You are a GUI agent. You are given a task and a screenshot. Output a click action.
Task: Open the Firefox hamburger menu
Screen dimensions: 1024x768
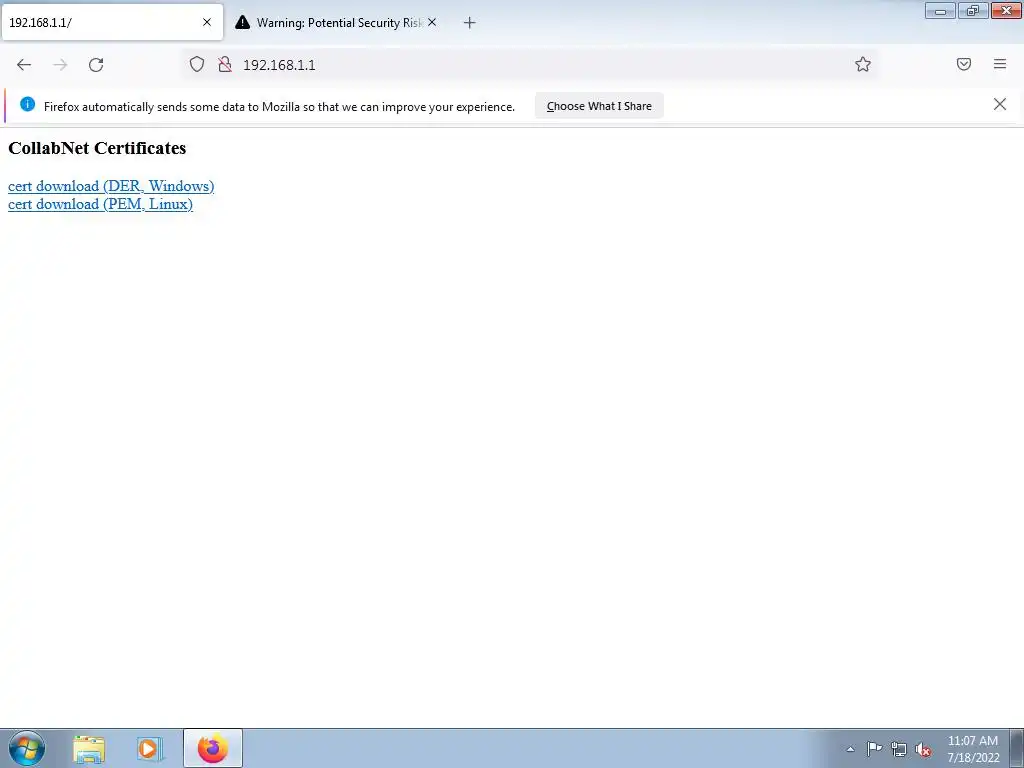(1000, 64)
